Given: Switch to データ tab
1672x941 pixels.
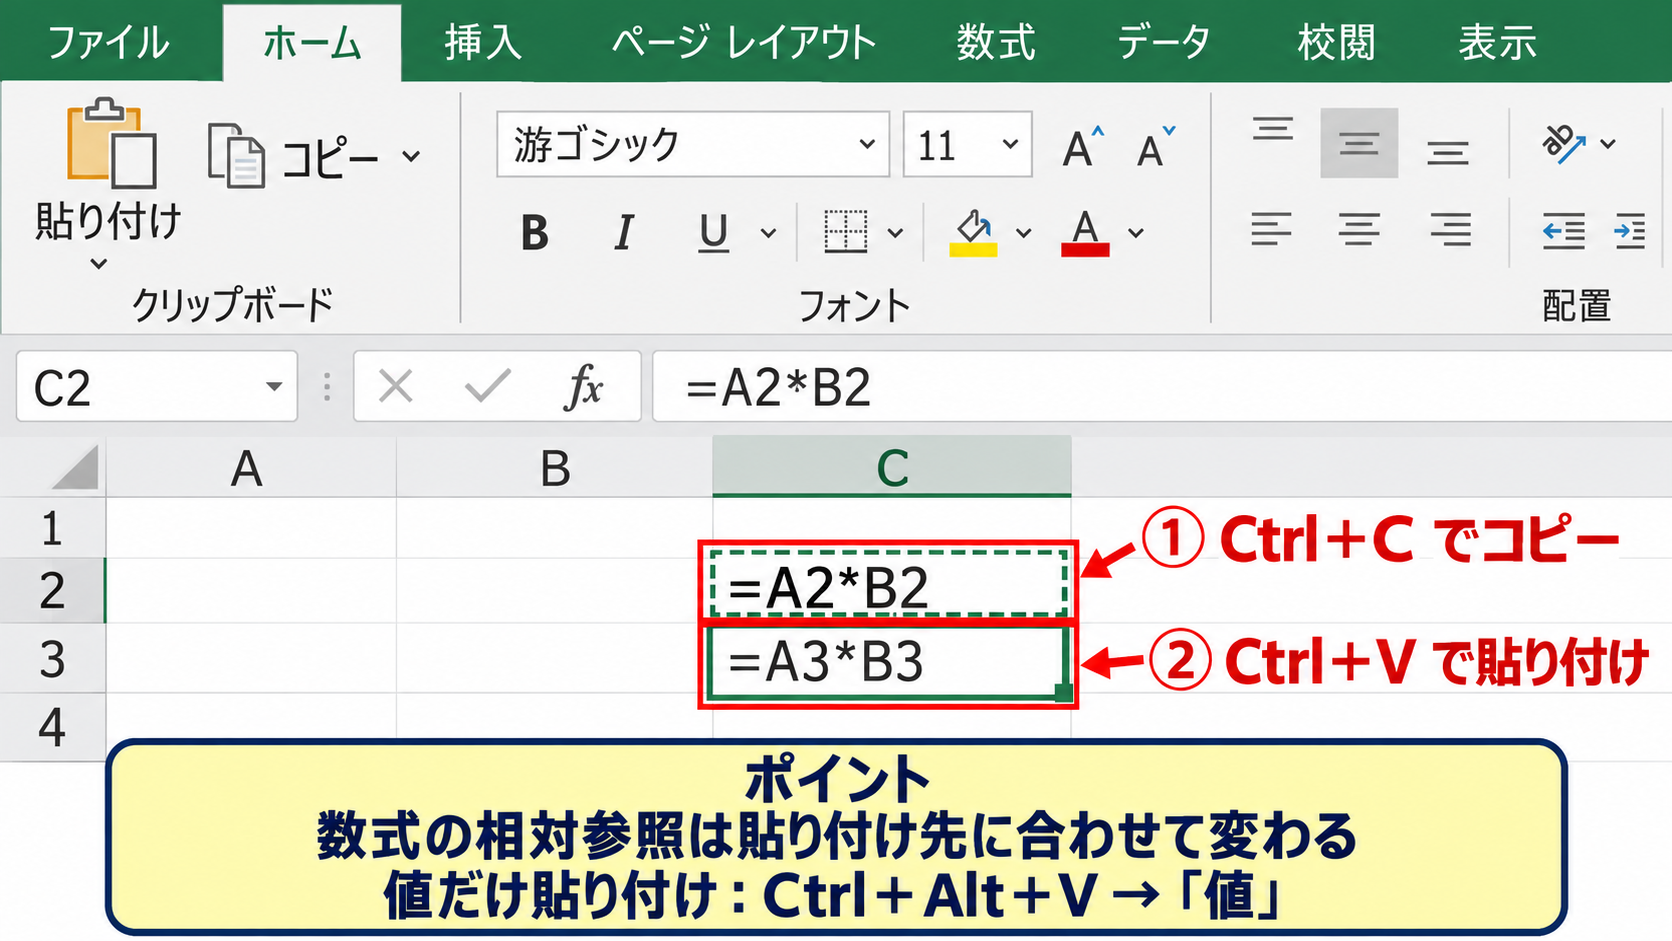Looking at the screenshot, I should pyautogui.click(x=1164, y=43).
